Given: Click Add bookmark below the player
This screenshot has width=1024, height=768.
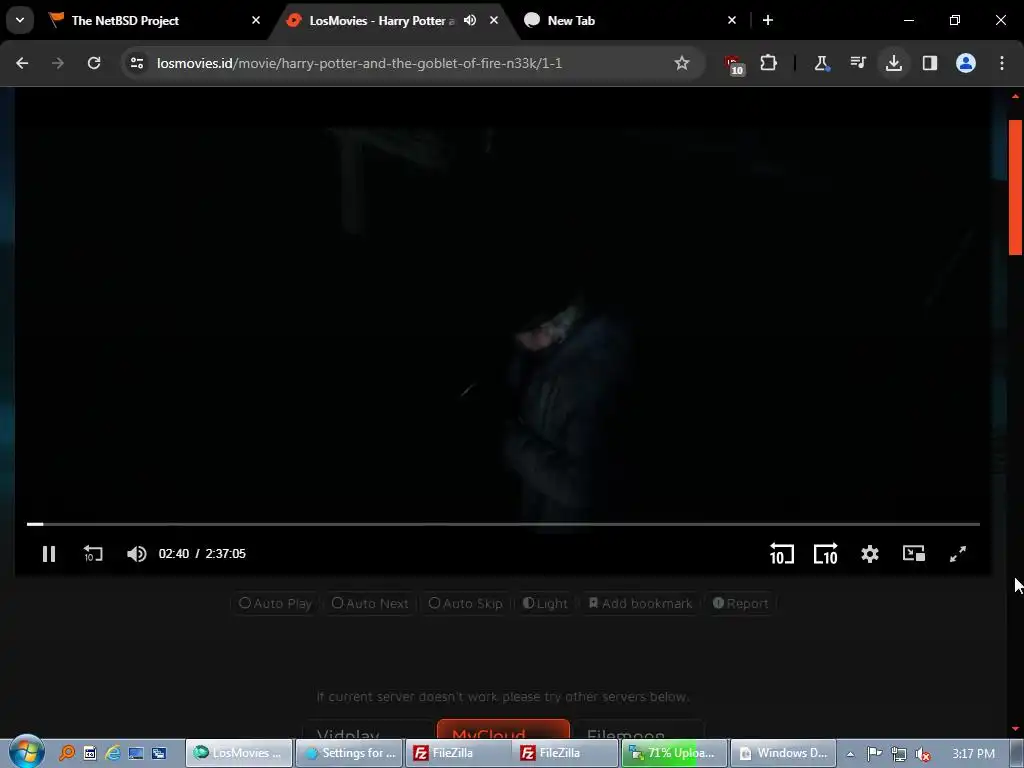Looking at the screenshot, I should click(x=640, y=603).
